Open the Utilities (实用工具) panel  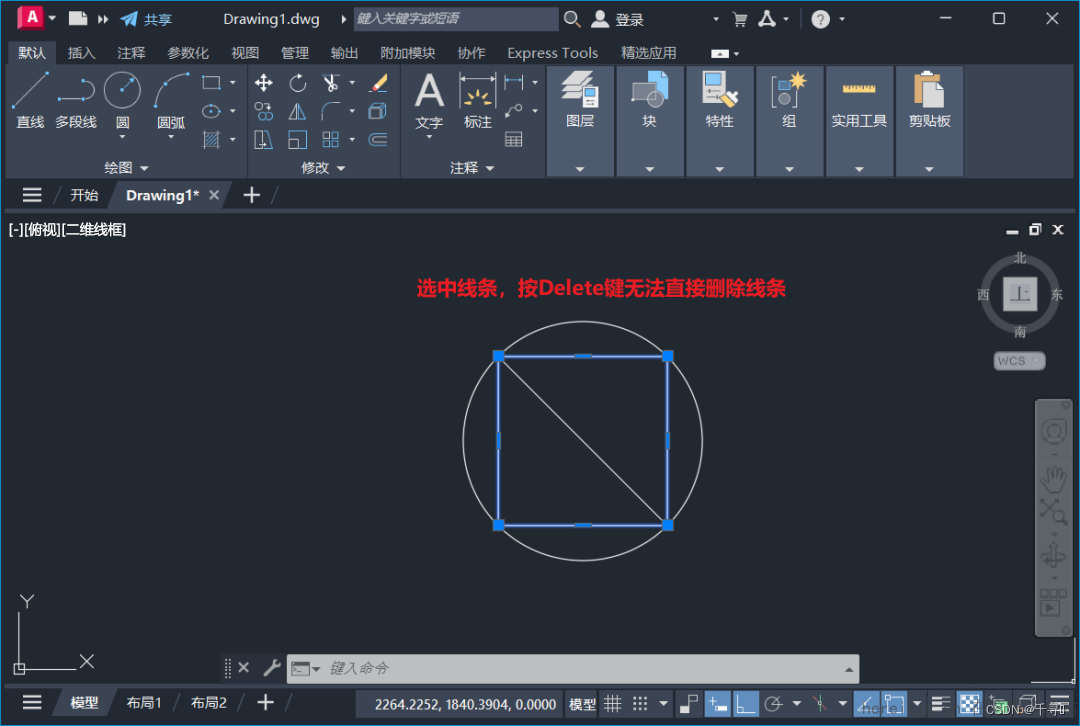point(859,121)
